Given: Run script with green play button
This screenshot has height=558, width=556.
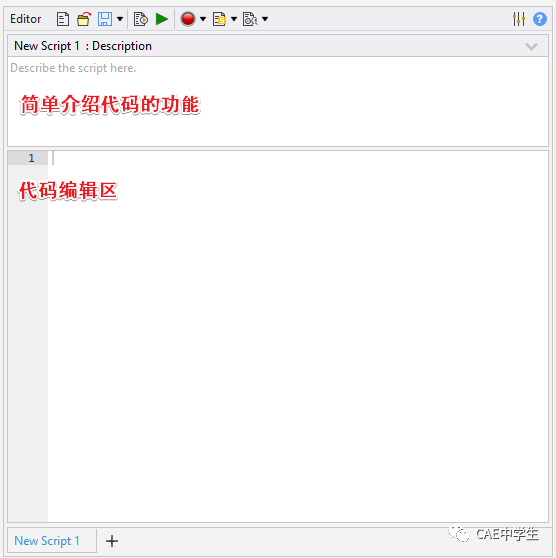Looking at the screenshot, I should tap(162, 19).
